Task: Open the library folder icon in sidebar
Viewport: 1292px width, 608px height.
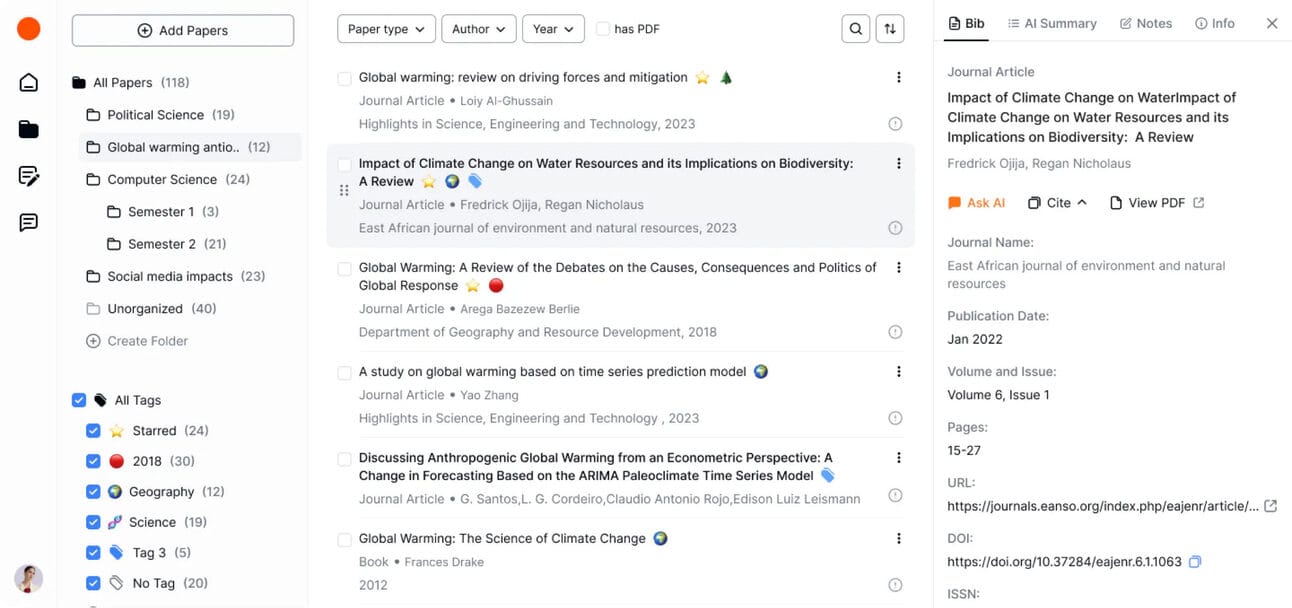Action: tap(29, 129)
